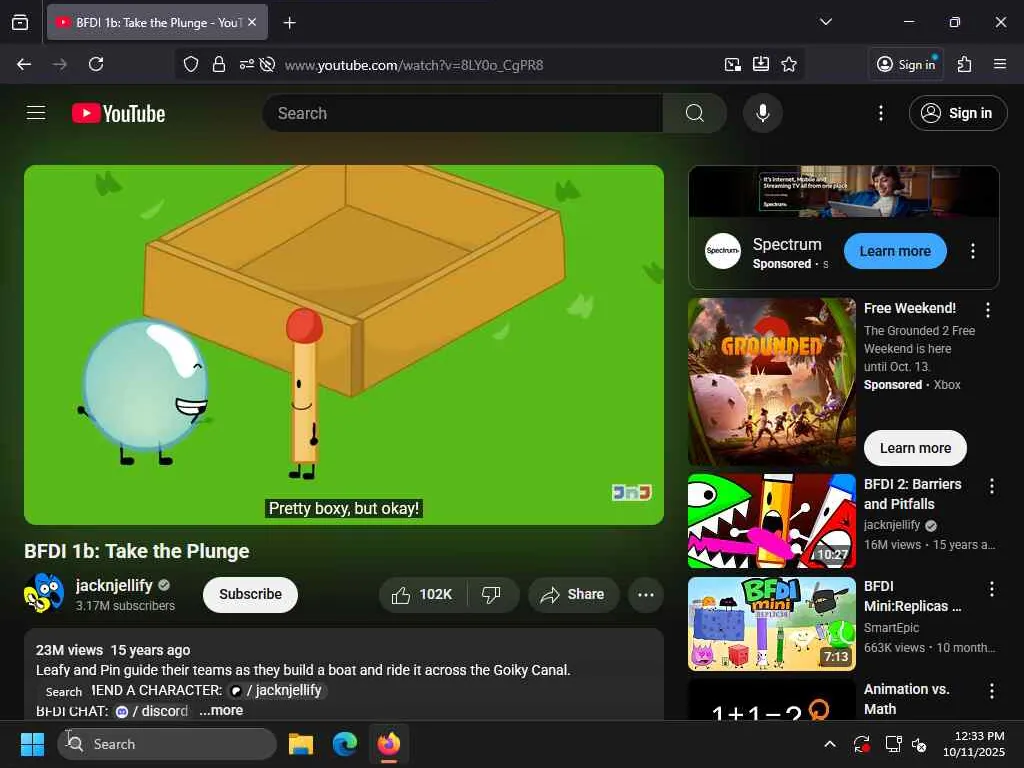View site security via padlock icon
Viewport: 1024px width, 768px height.
pos(219,64)
